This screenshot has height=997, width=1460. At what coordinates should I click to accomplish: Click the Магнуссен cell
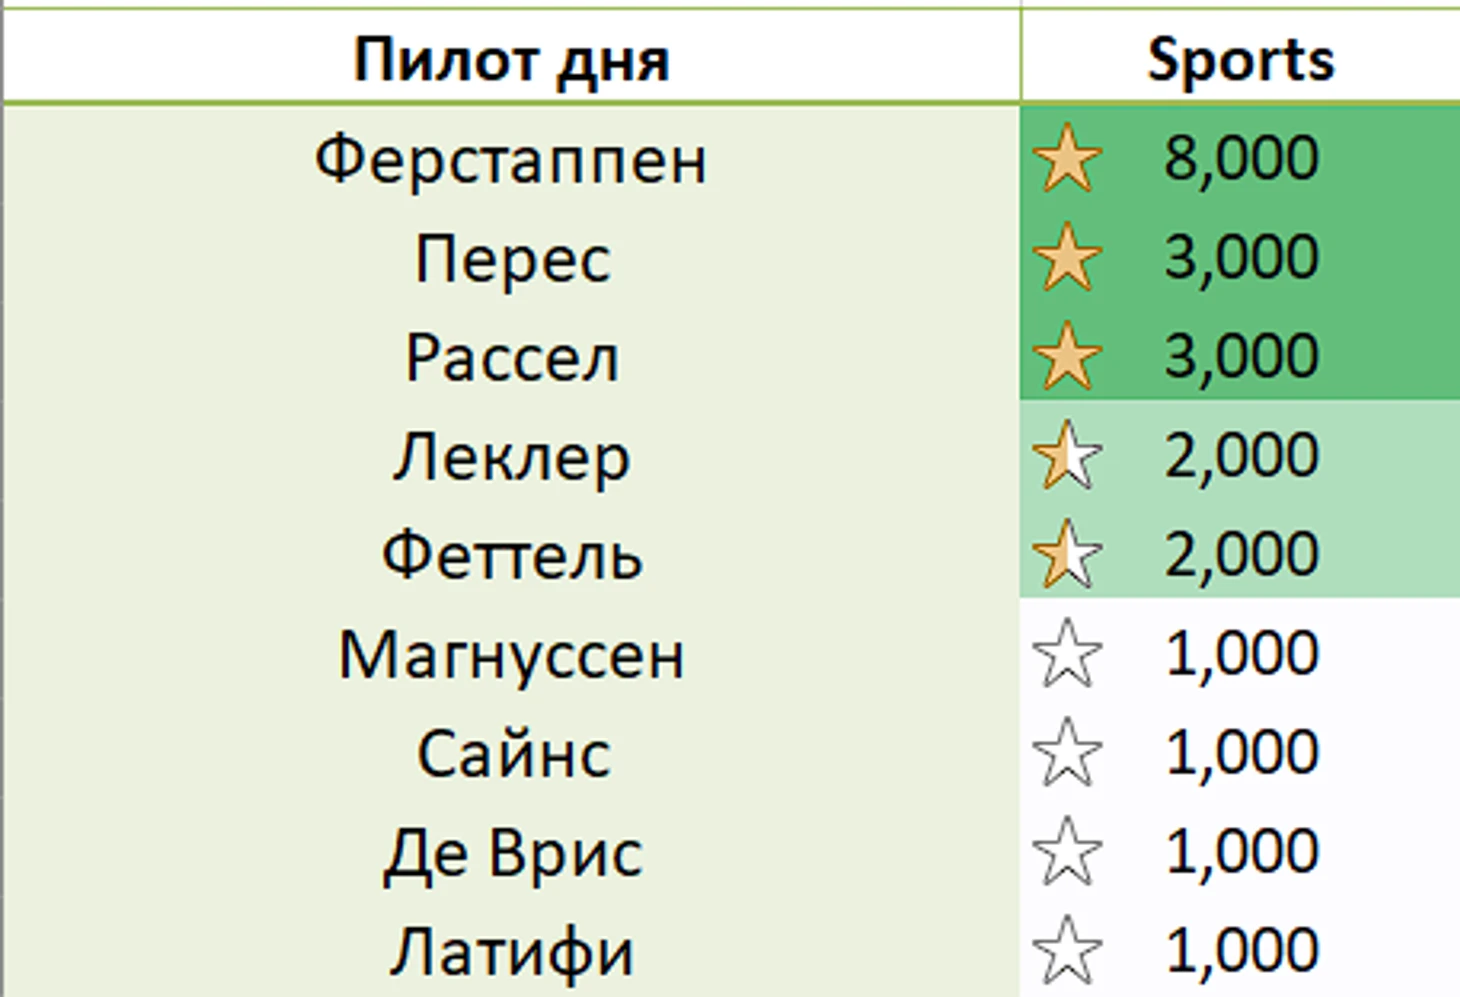coord(511,655)
